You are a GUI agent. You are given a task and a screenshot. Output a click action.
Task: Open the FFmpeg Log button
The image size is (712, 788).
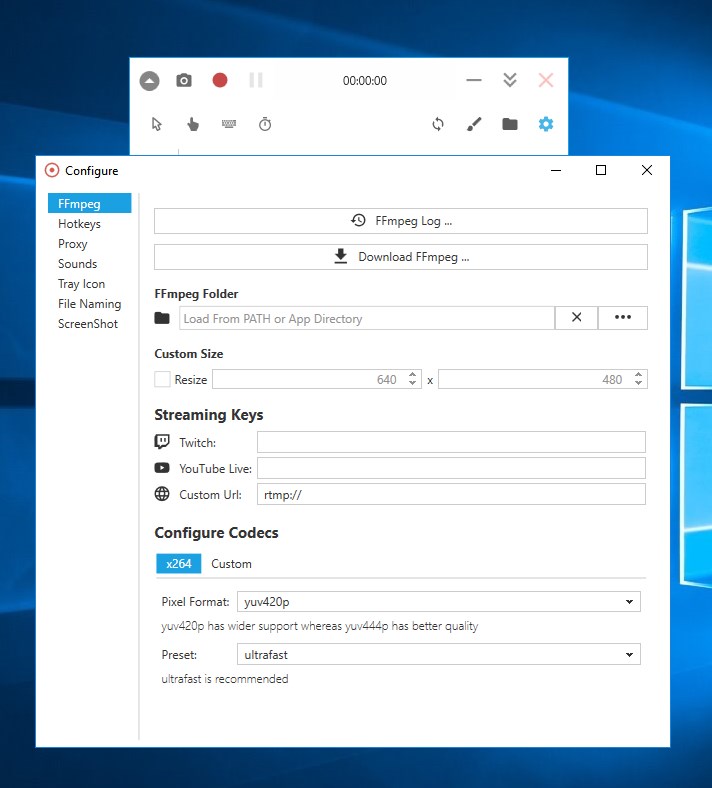[x=400, y=221]
